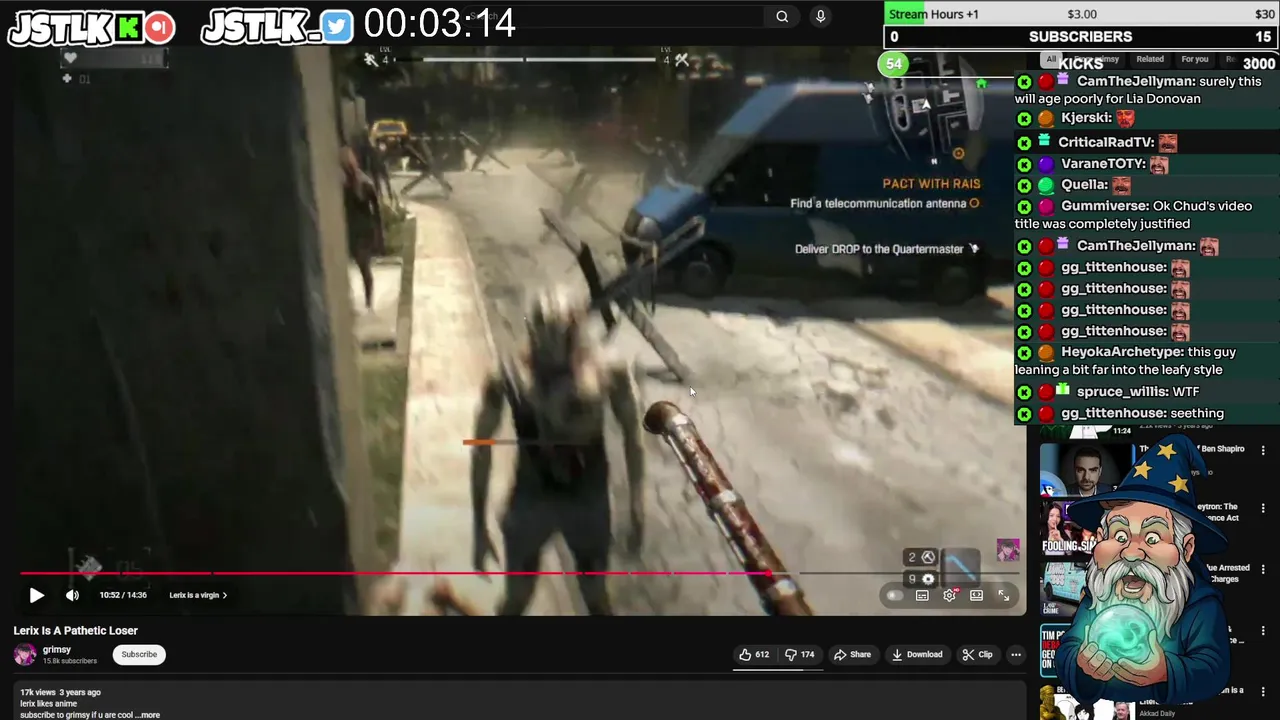Share the video
The image size is (1280, 720).
pyautogui.click(x=853, y=655)
